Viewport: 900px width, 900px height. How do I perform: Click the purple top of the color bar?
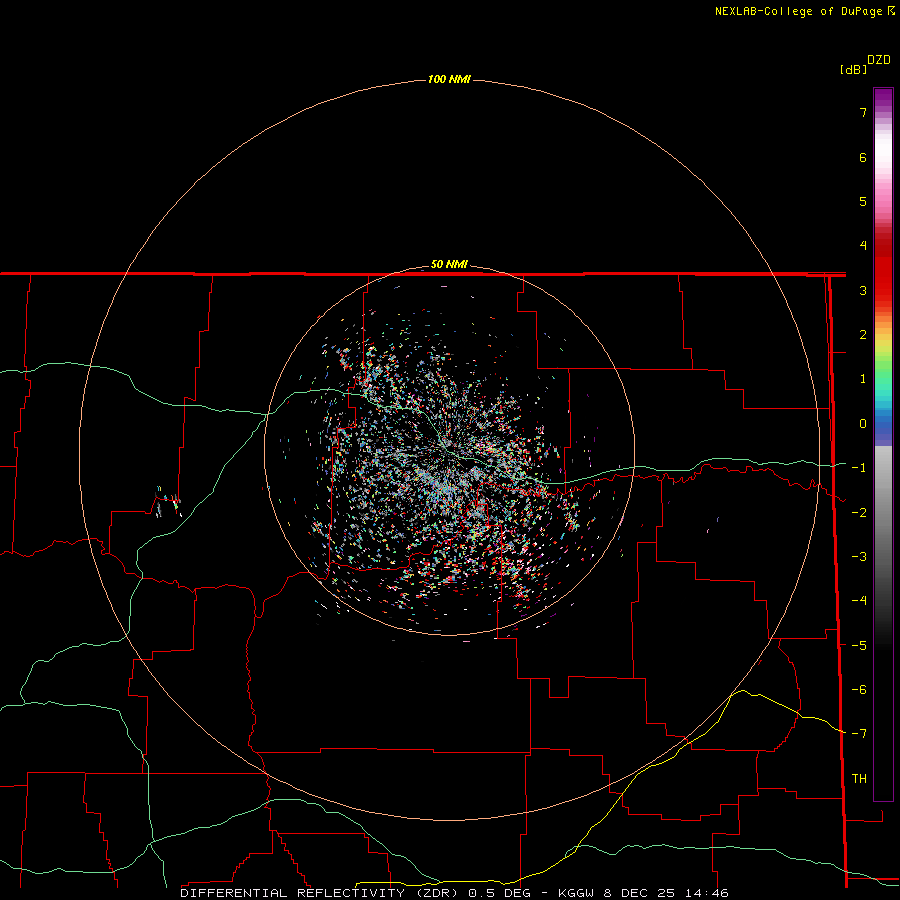(x=883, y=99)
